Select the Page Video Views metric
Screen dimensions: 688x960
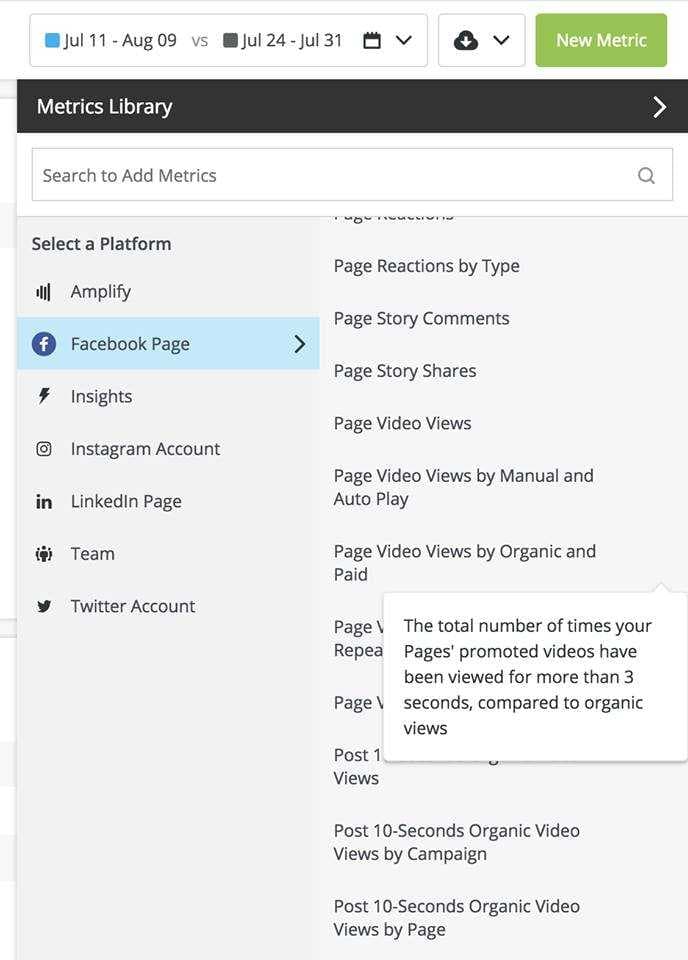[402, 423]
